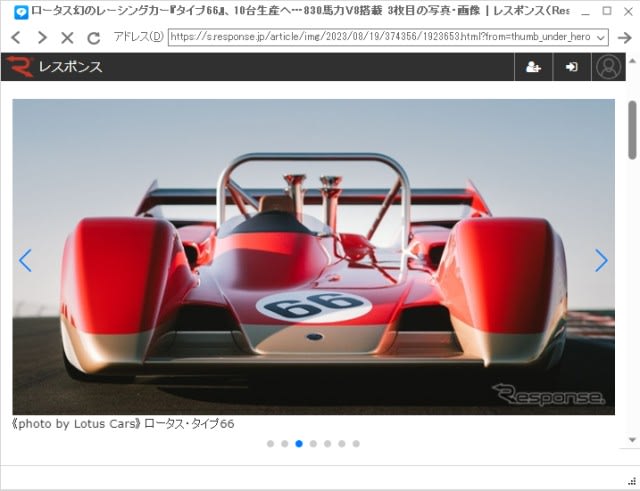This screenshot has height=491, width=640.
Task: Go forward with the browser forward arrow
Action: pyautogui.click(x=42, y=38)
